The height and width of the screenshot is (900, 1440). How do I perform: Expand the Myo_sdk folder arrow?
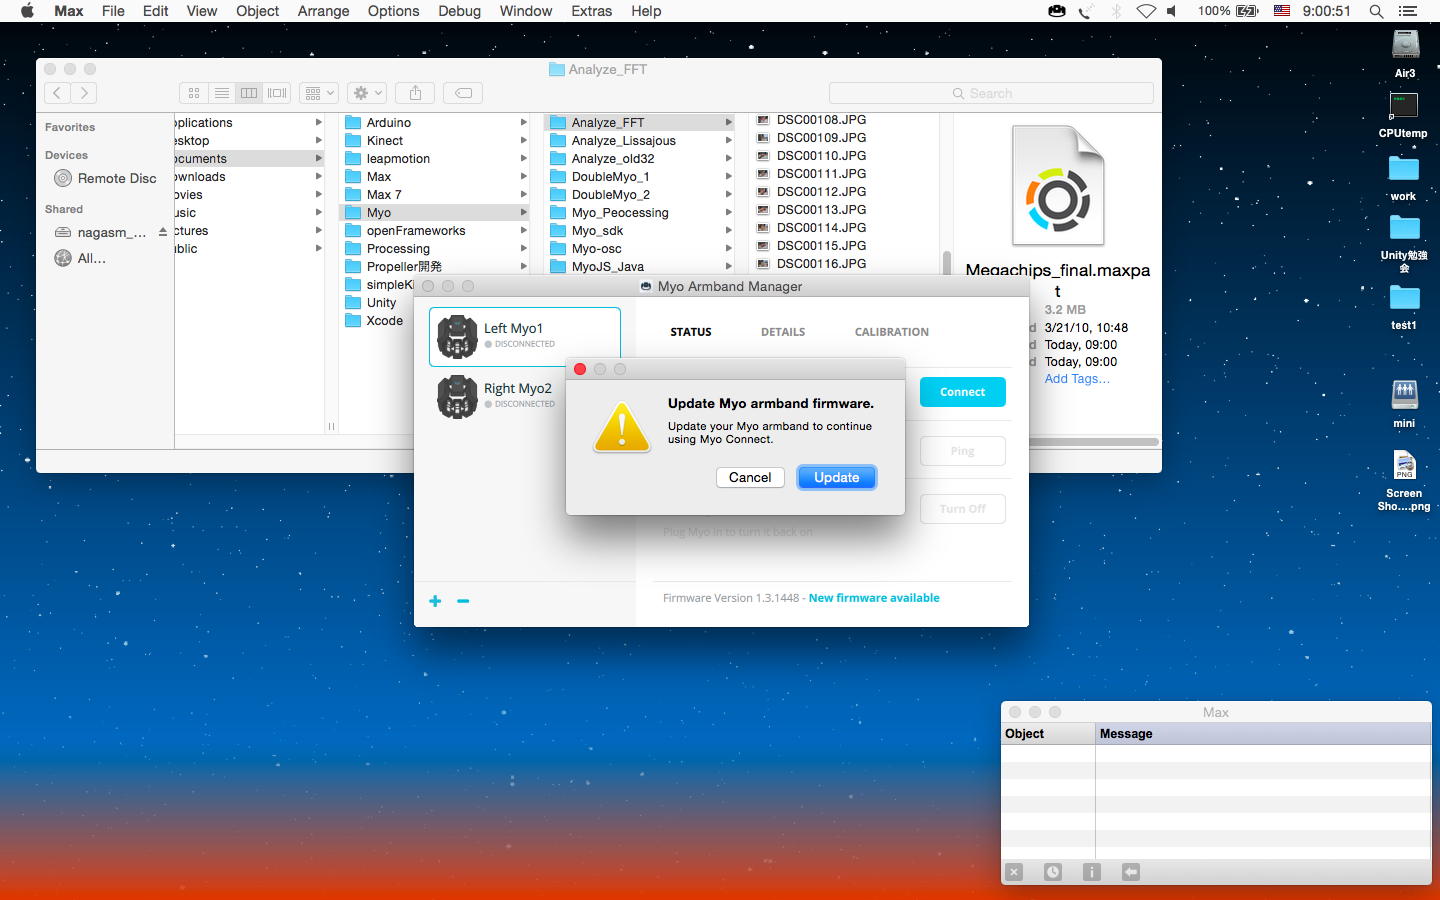click(728, 231)
